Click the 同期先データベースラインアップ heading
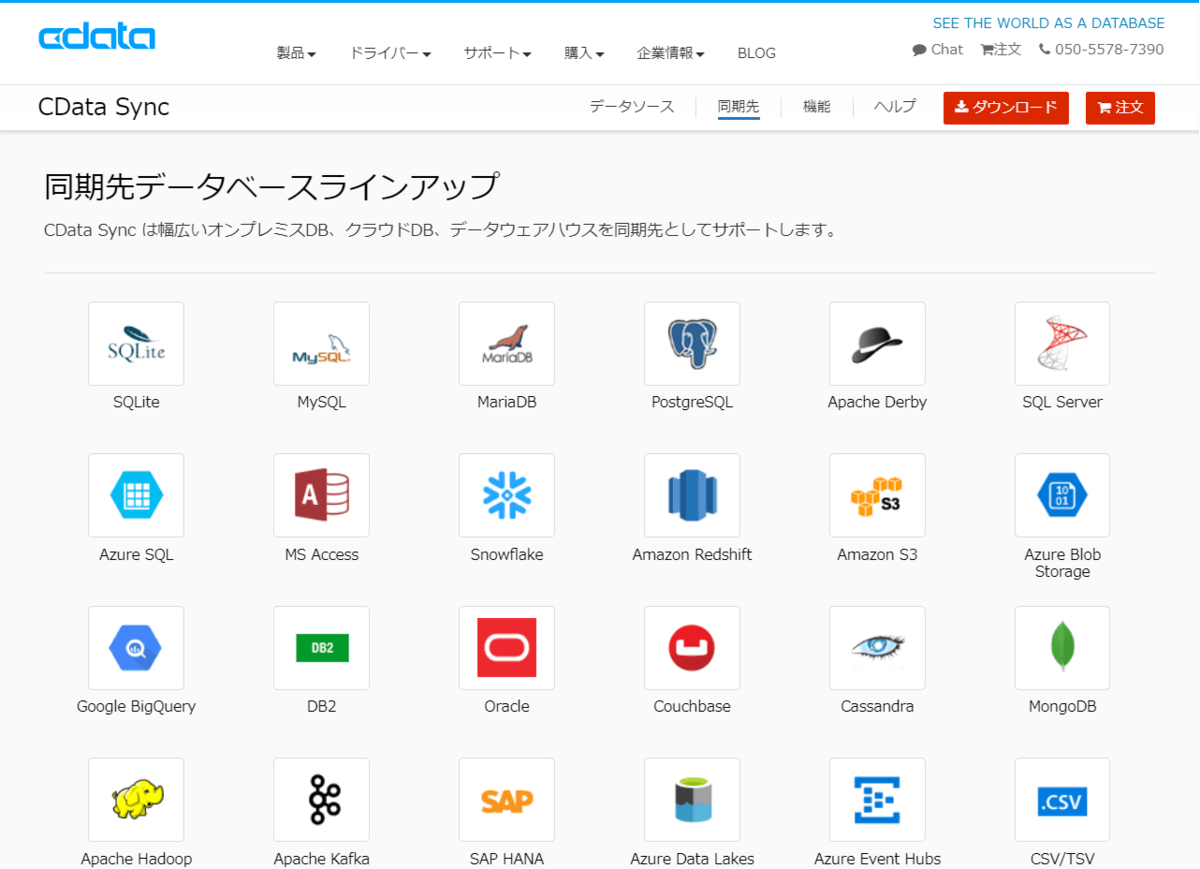 (x=271, y=187)
